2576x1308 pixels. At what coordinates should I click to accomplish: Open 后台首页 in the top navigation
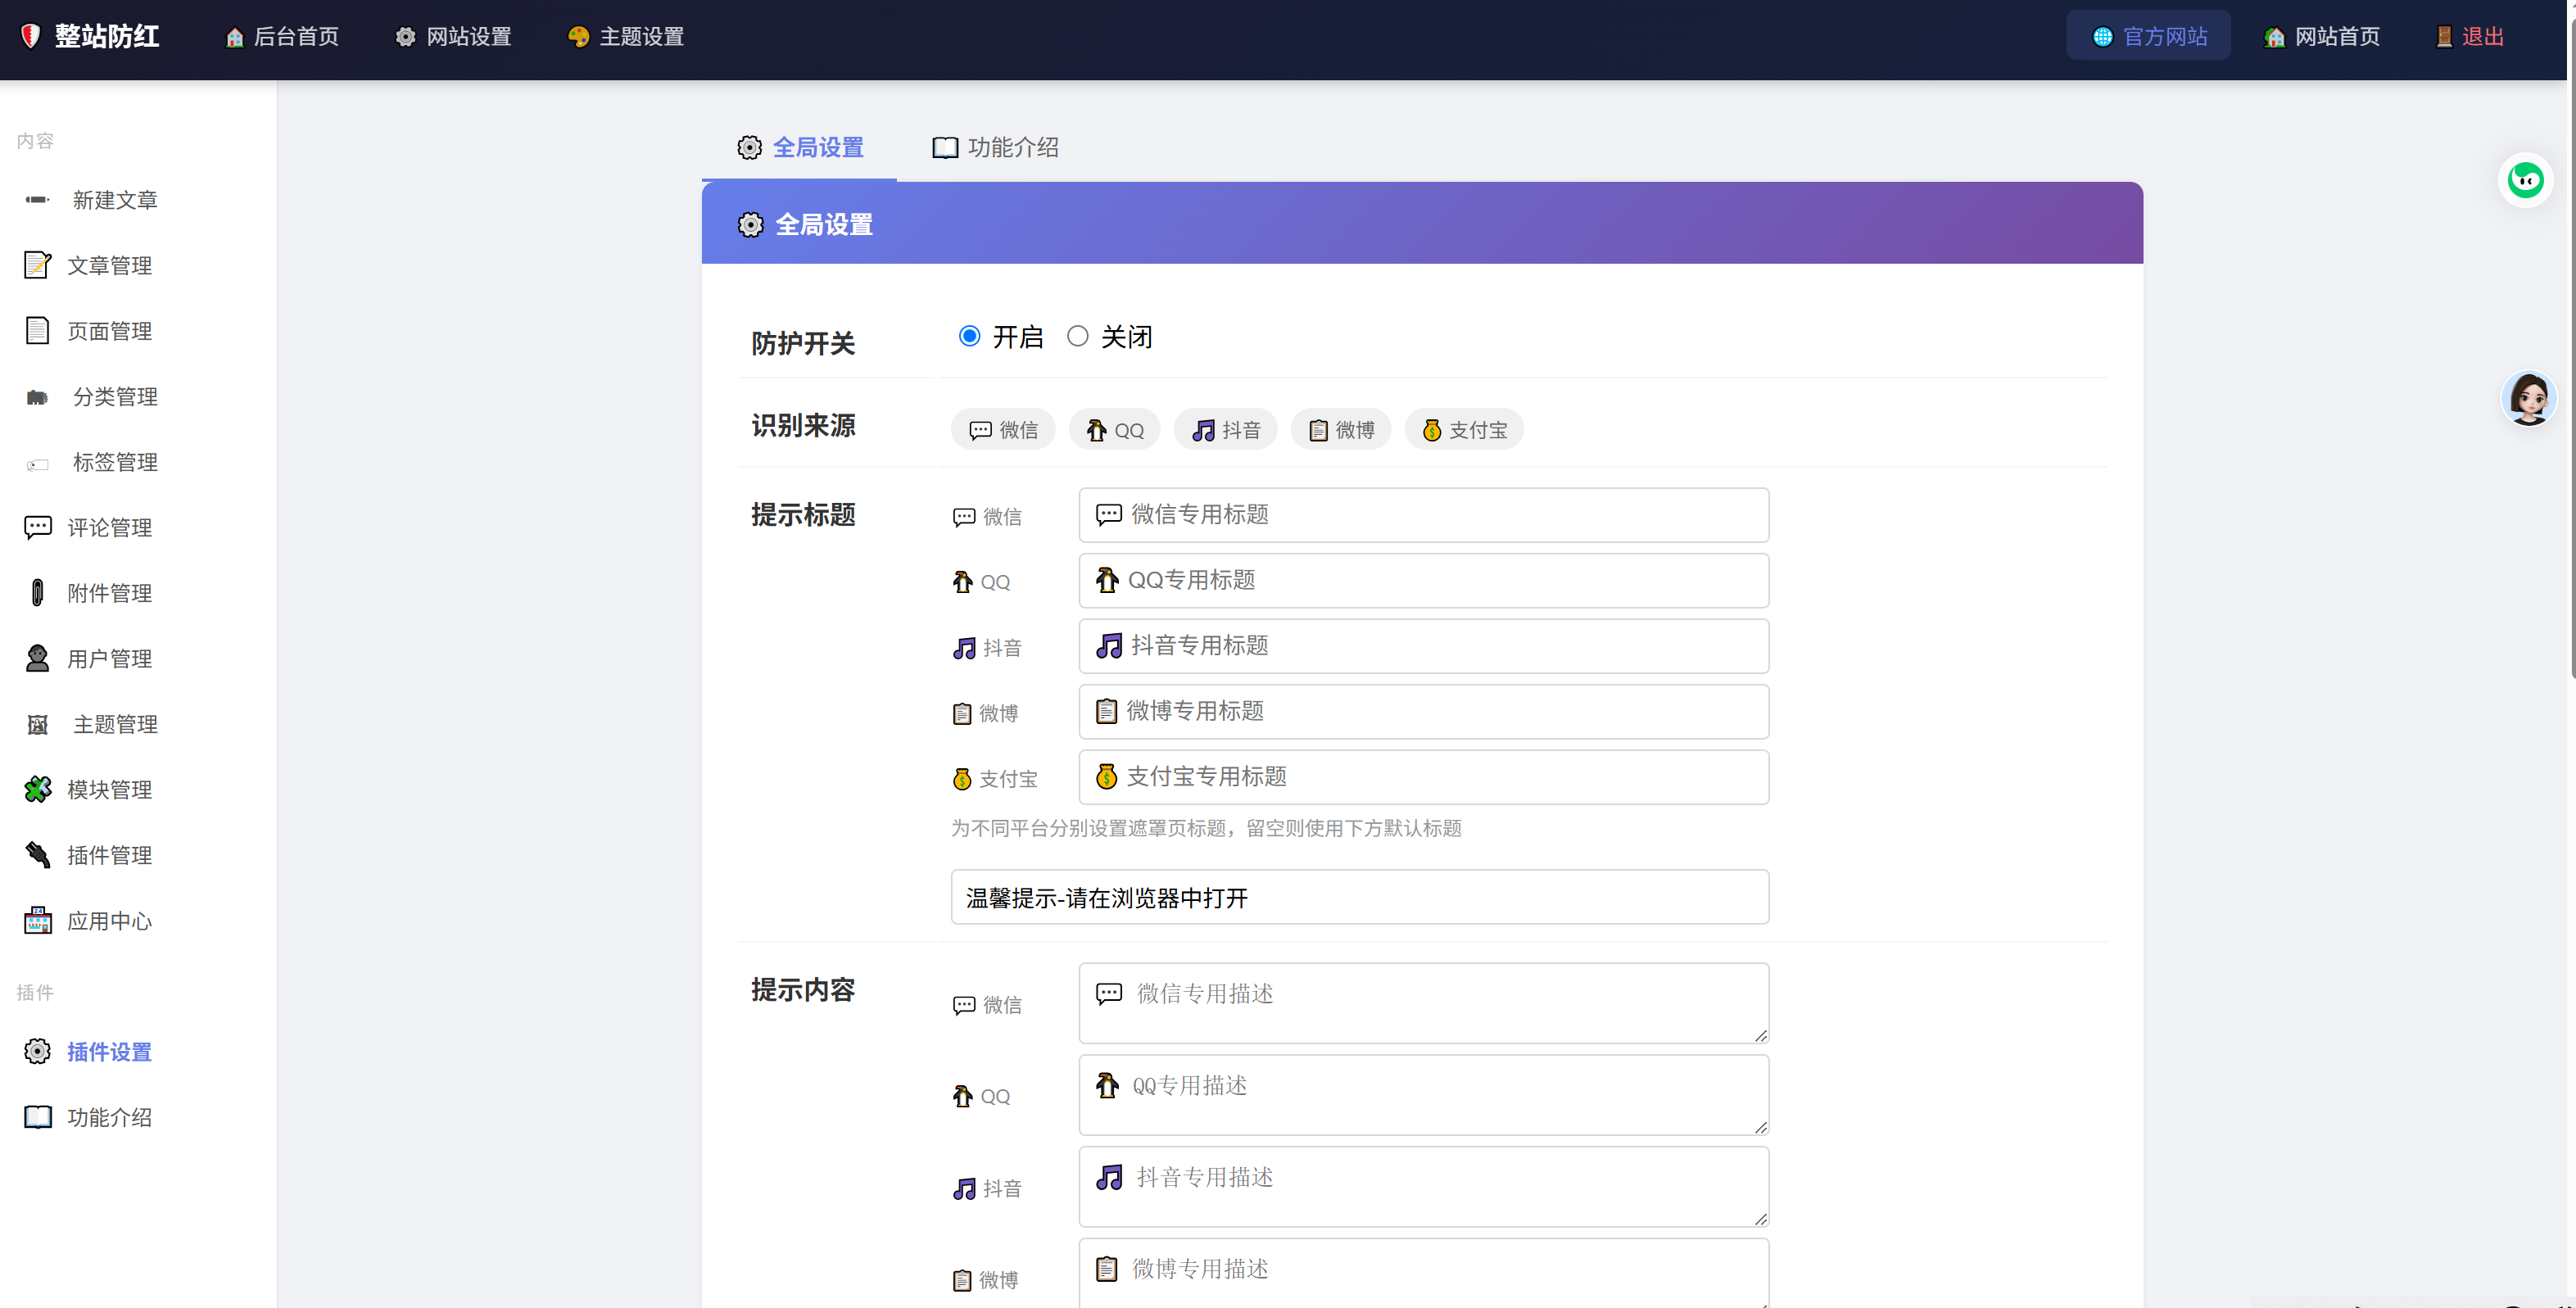(282, 37)
